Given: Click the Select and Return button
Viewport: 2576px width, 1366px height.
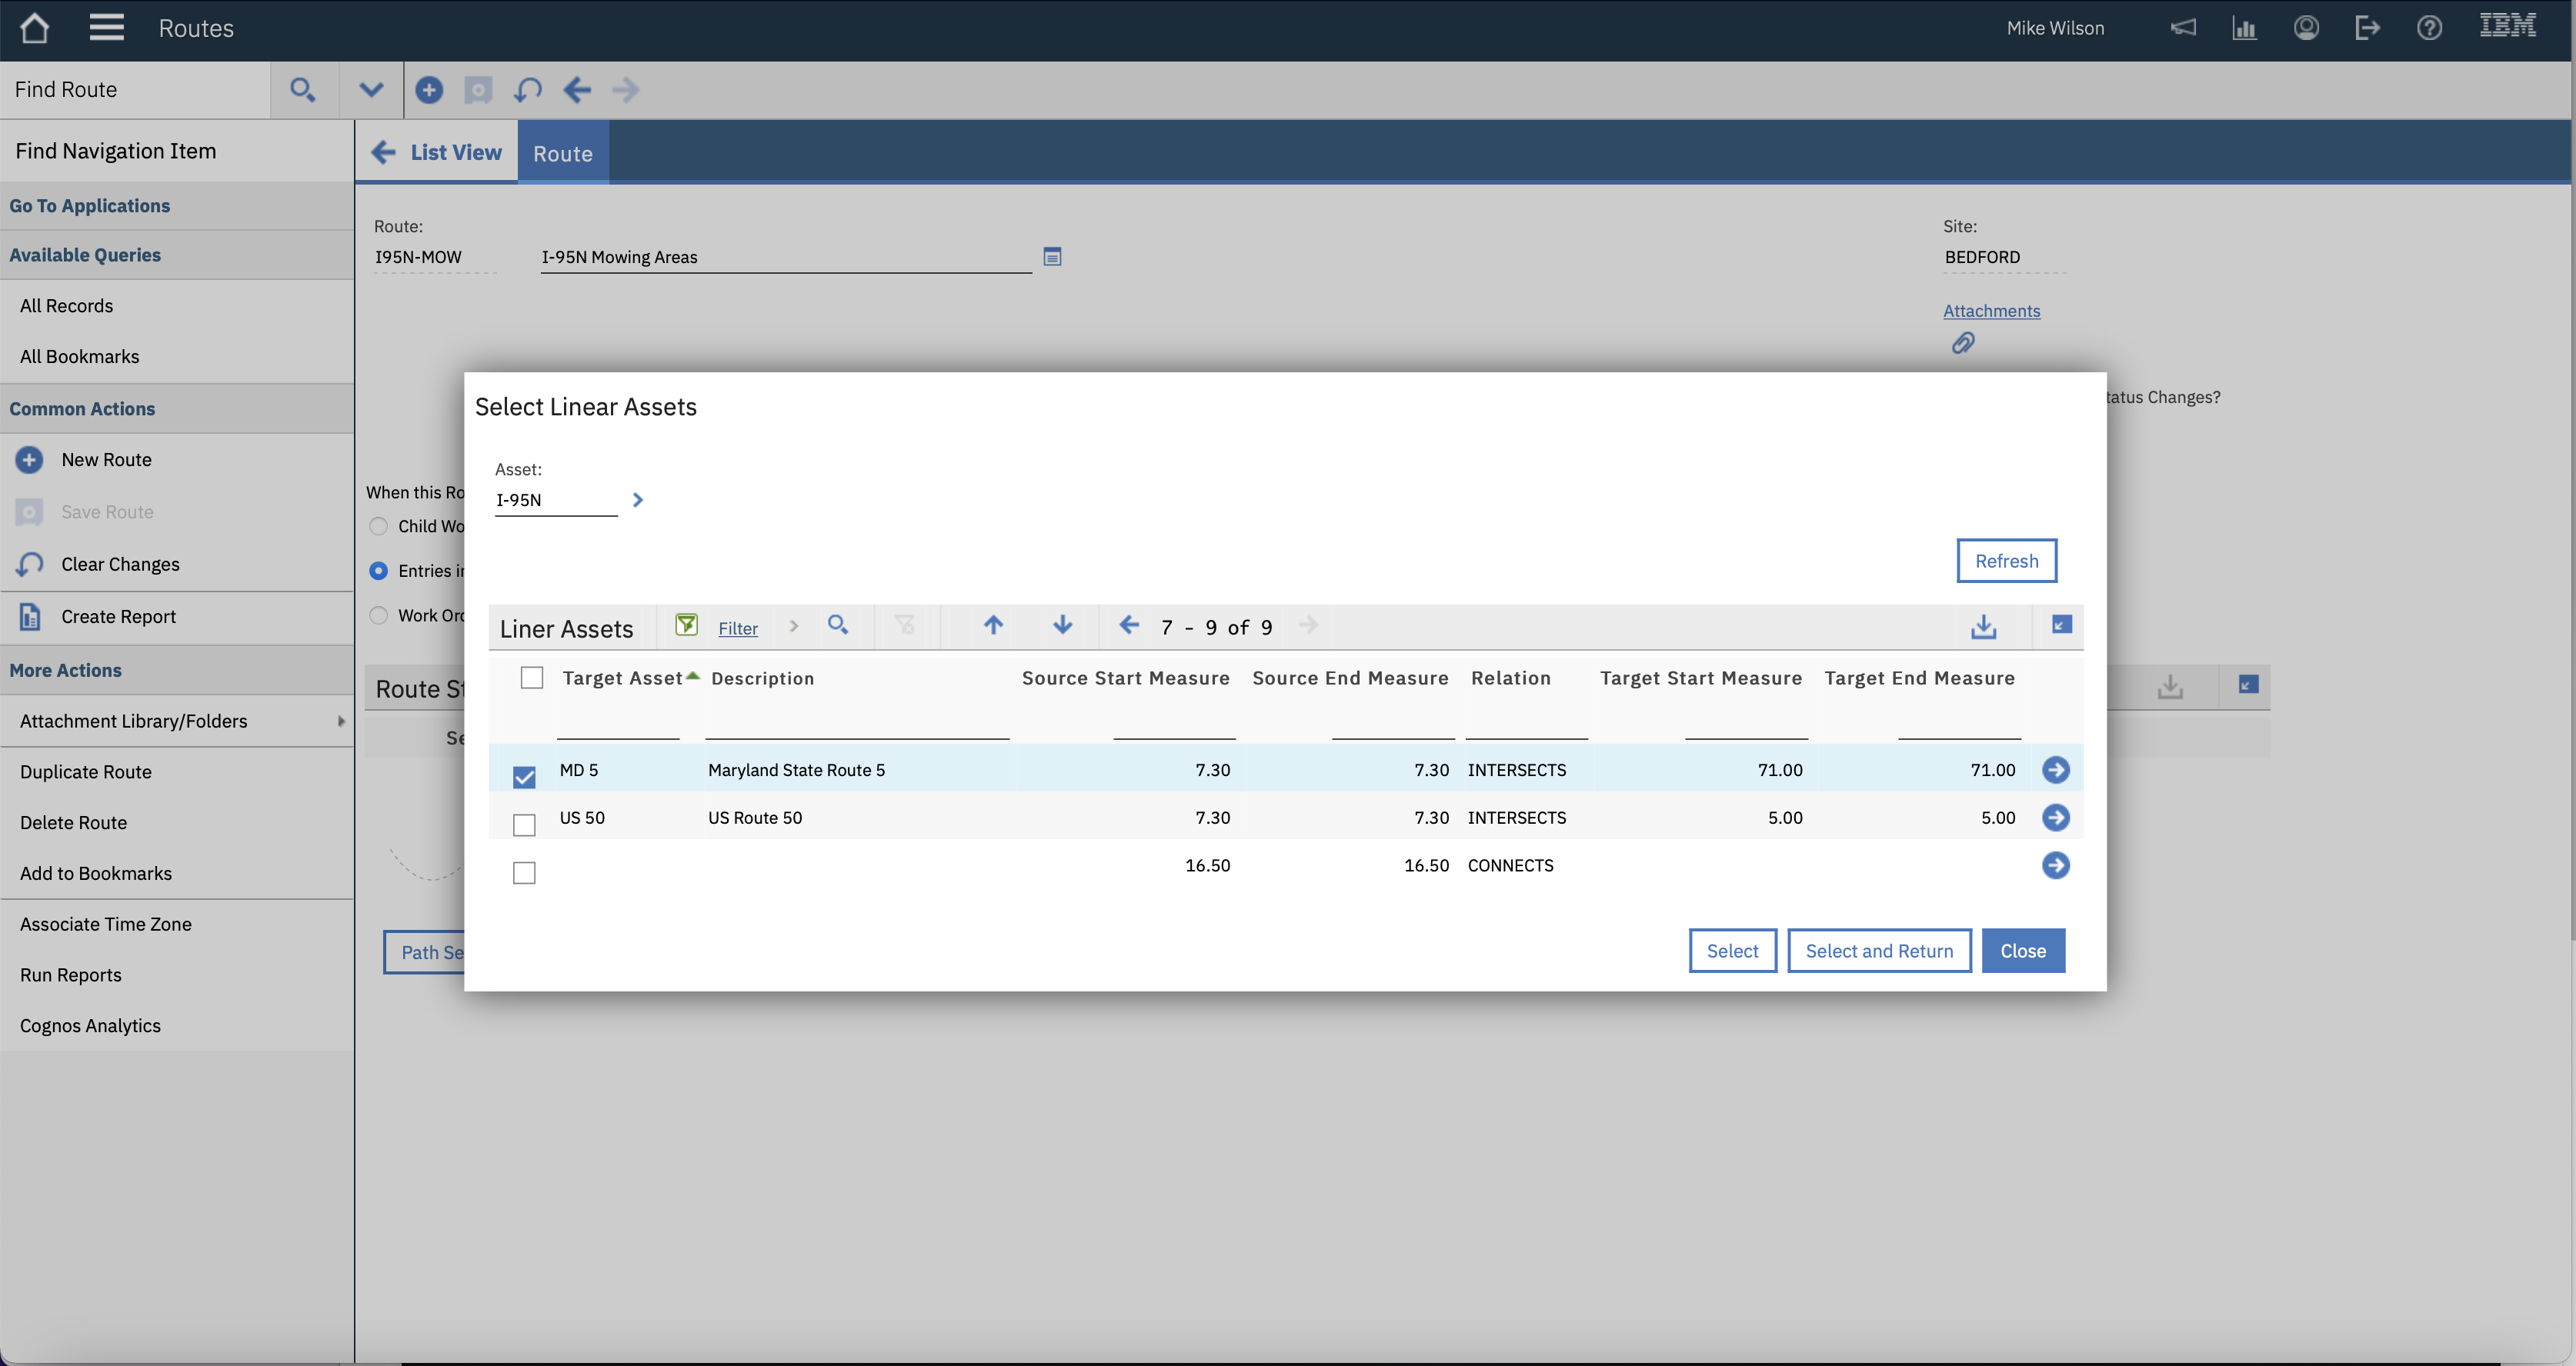Looking at the screenshot, I should coord(1879,951).
